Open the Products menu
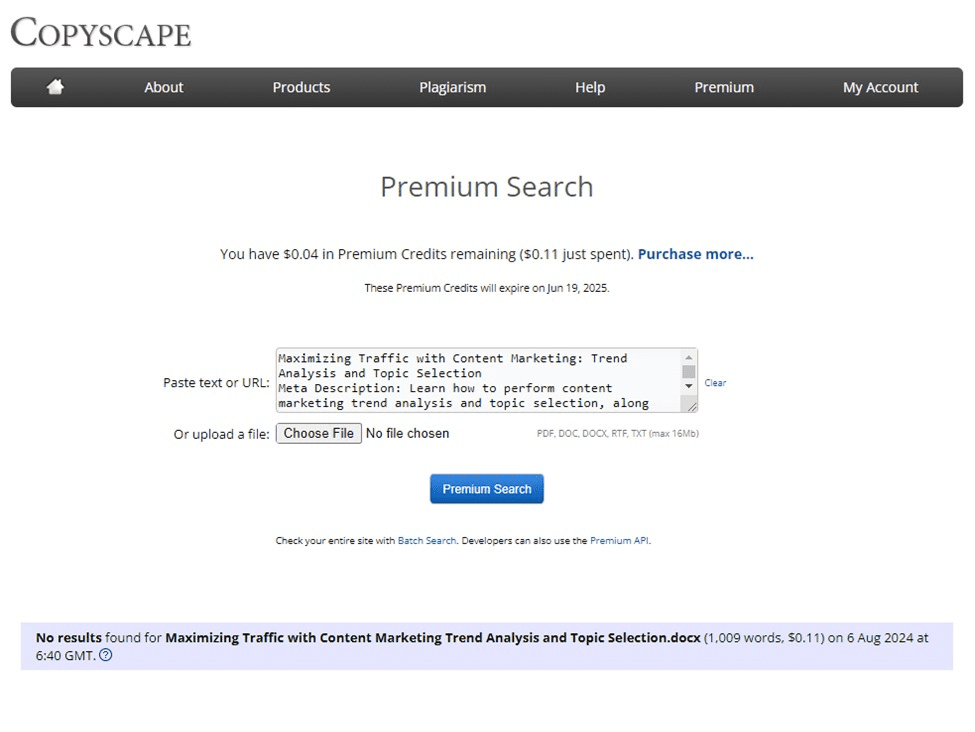Screen dimensions: 975x732 click(301, 87)
